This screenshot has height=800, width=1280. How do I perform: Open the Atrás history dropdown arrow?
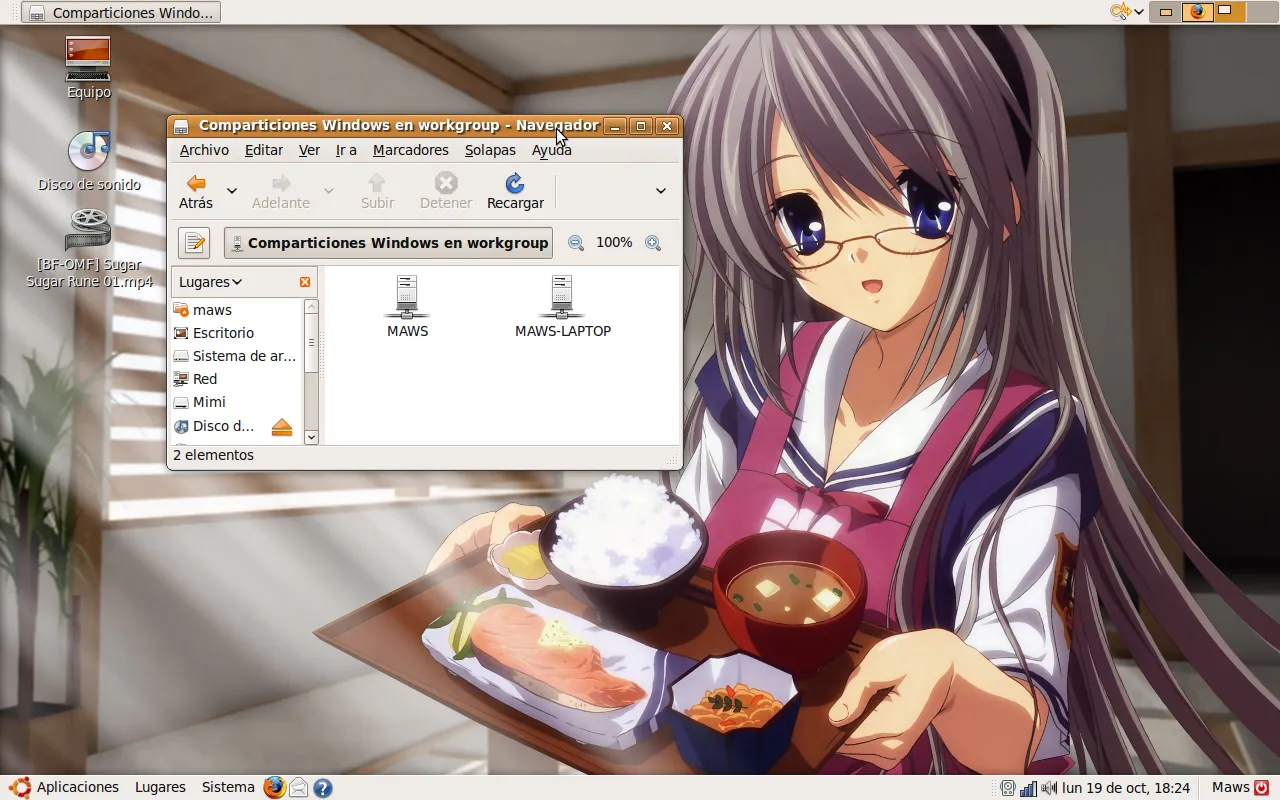click(232, 191)
